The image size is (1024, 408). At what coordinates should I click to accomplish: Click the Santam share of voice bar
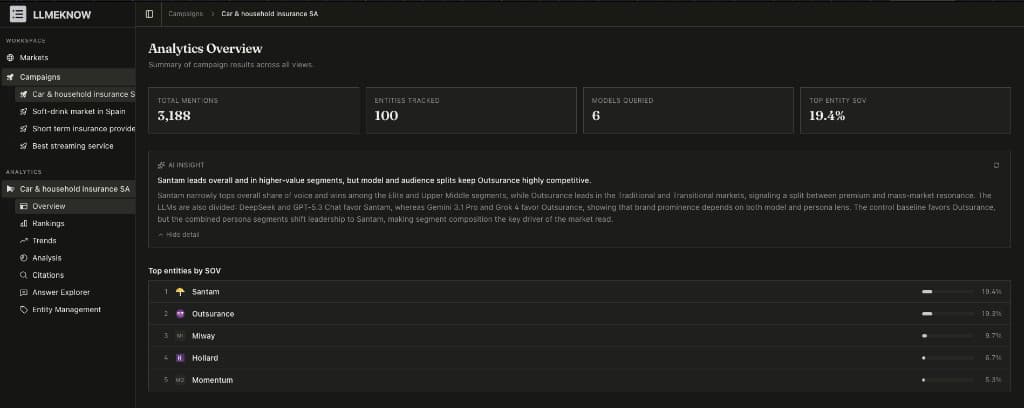pyautogui.click(x=947, y=292)
